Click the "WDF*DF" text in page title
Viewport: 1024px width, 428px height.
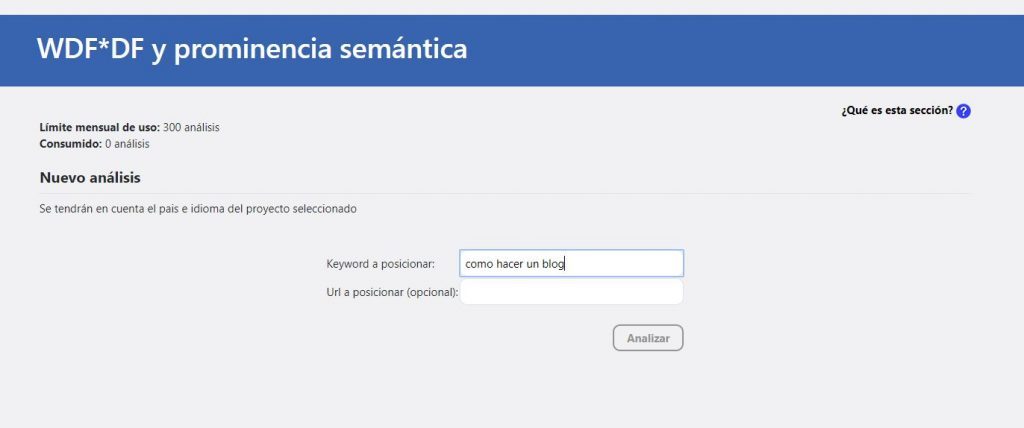pos(90,48)
